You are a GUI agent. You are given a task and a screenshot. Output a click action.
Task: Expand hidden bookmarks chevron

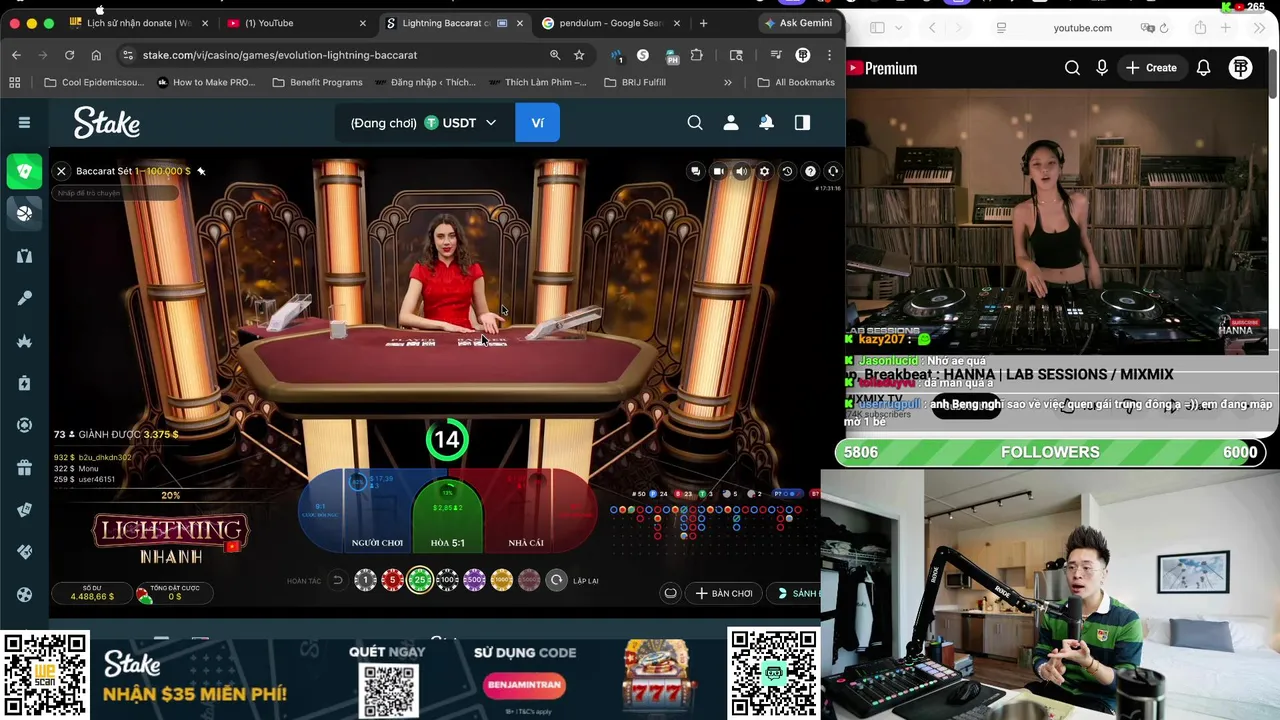[728, 82]
